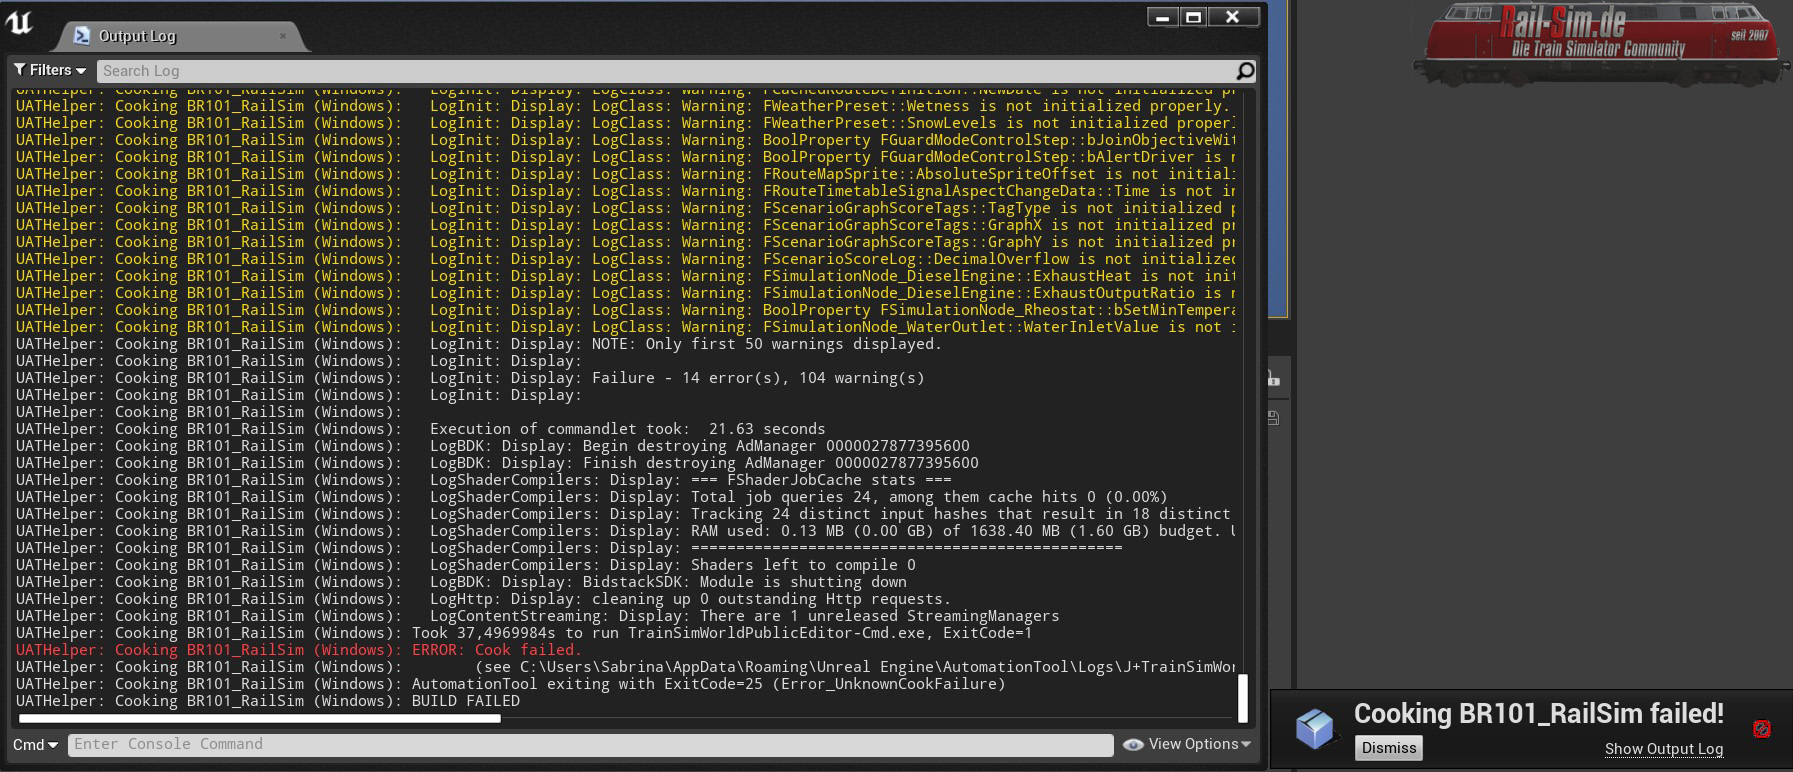Open the Show Output Log link
The image size is (1793, 772).
pyautogui.click(x=1664, y=748)
